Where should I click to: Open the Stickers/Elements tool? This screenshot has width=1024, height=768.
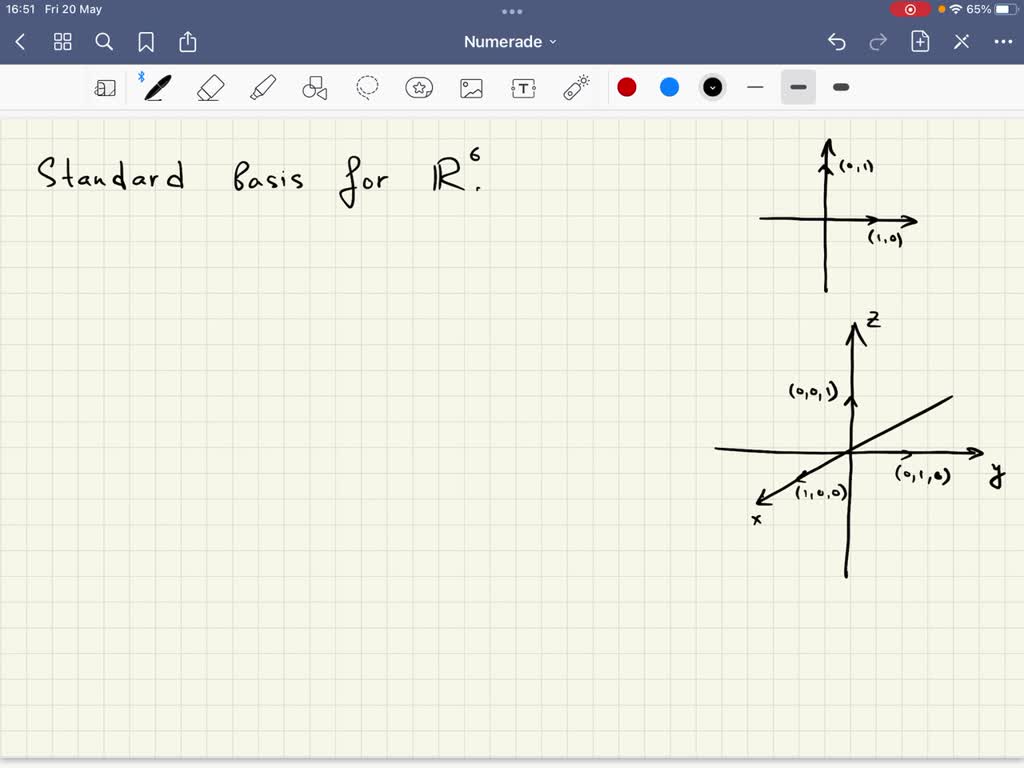click(x=419, y=87)
